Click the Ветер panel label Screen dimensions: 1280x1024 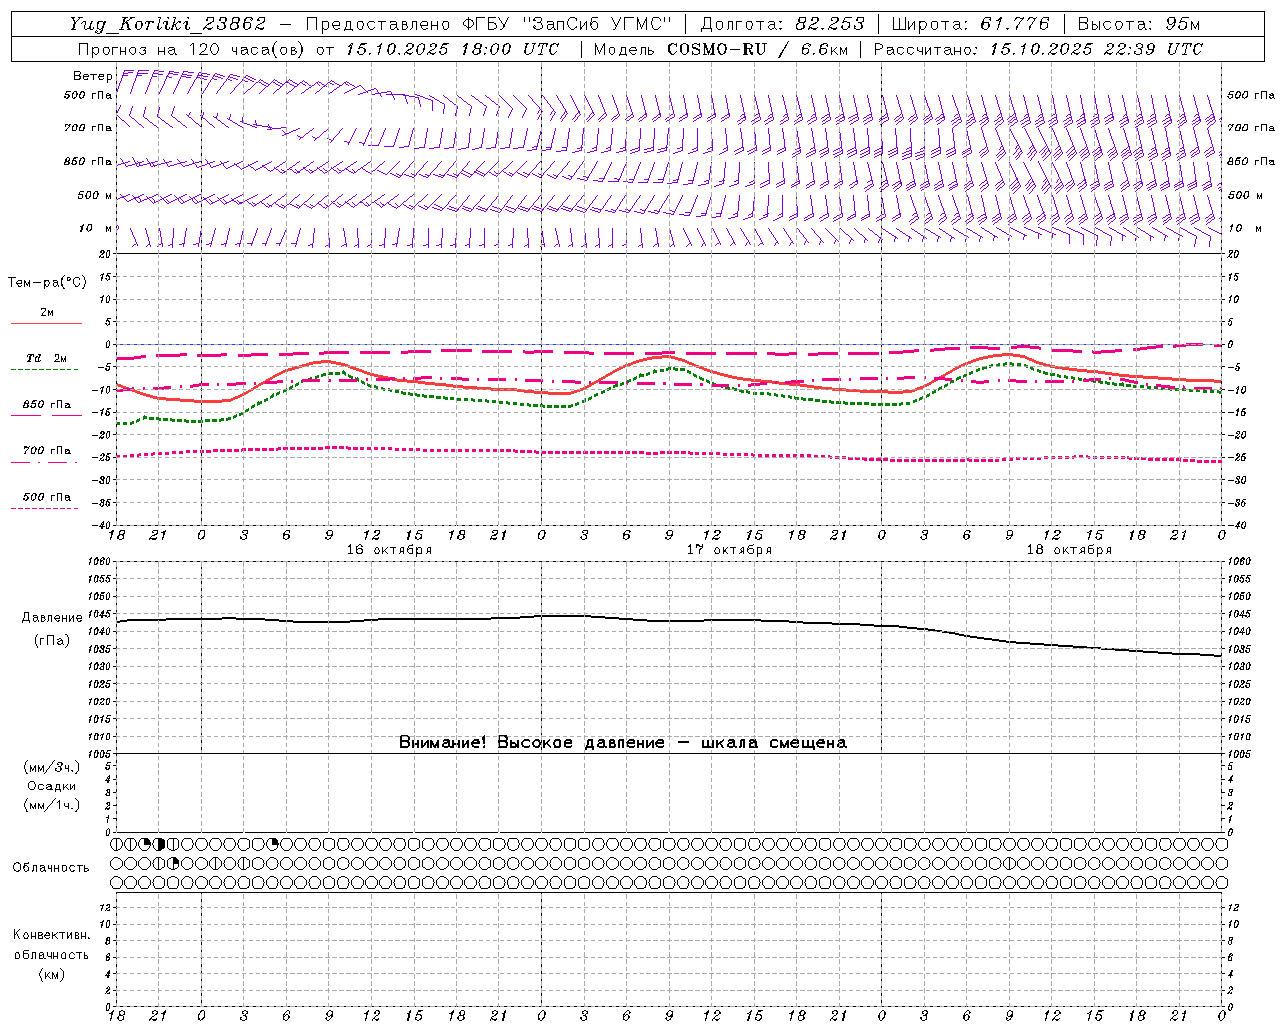92,76
